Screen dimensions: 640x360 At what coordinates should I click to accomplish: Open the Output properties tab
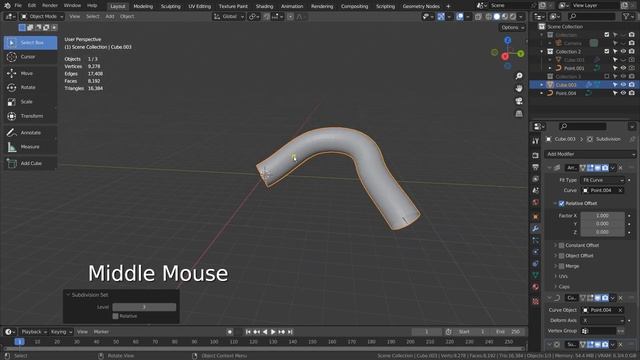[x=536, y=167]
